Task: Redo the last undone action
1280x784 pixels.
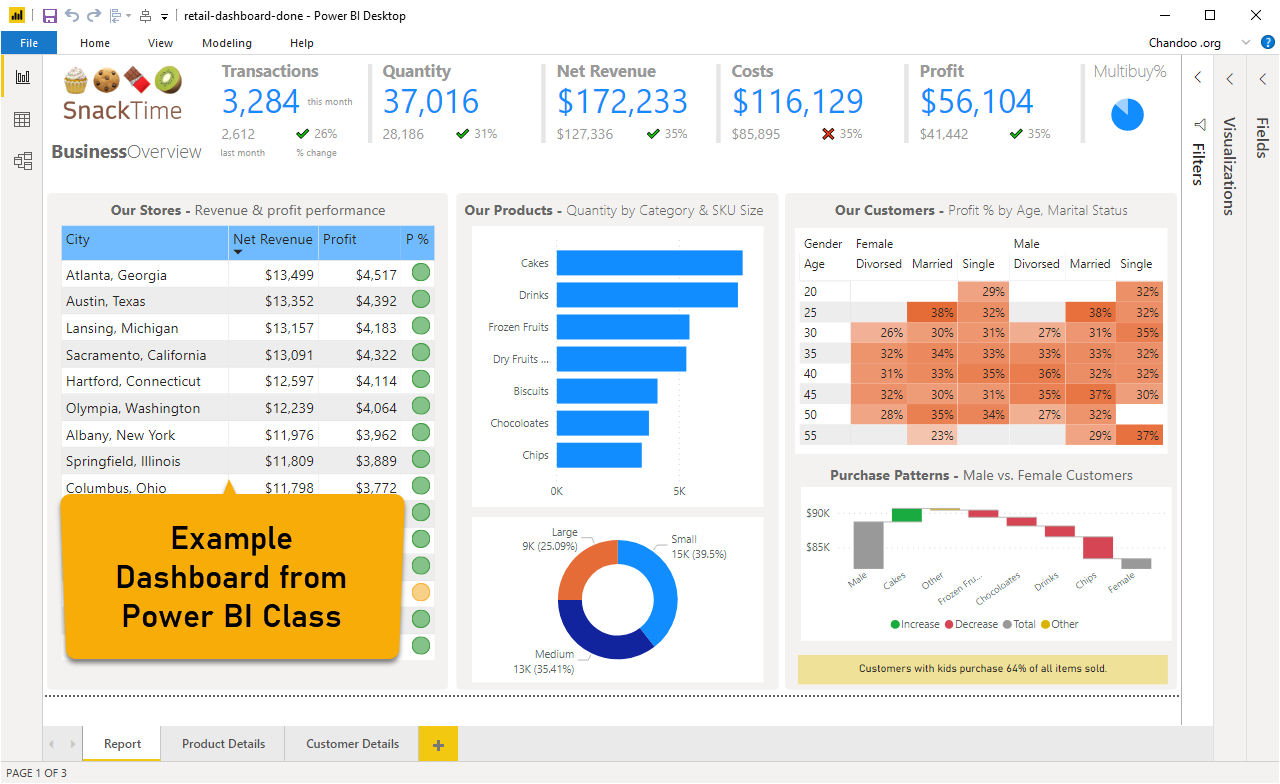Action: (x=94, y=16)
